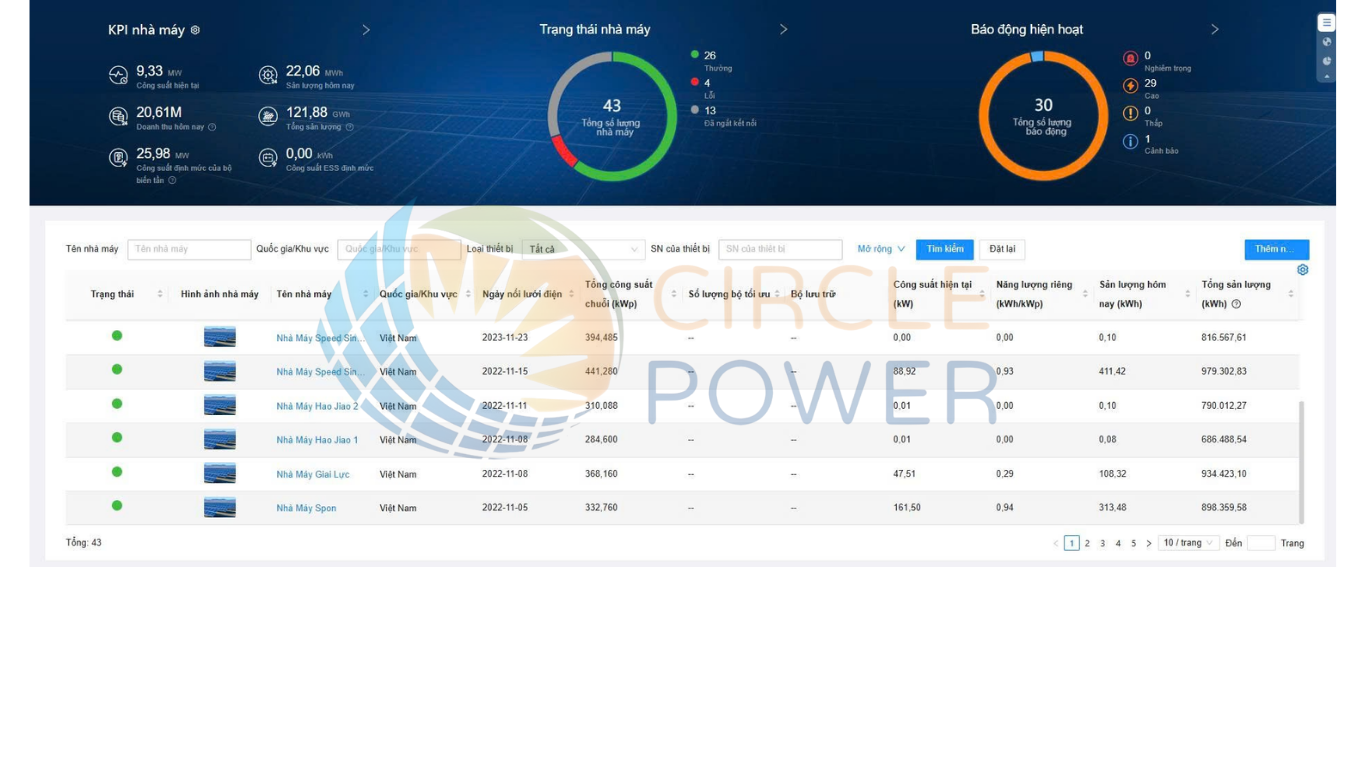Click the list view icon in side toolbar

(x=1326, y=23)
